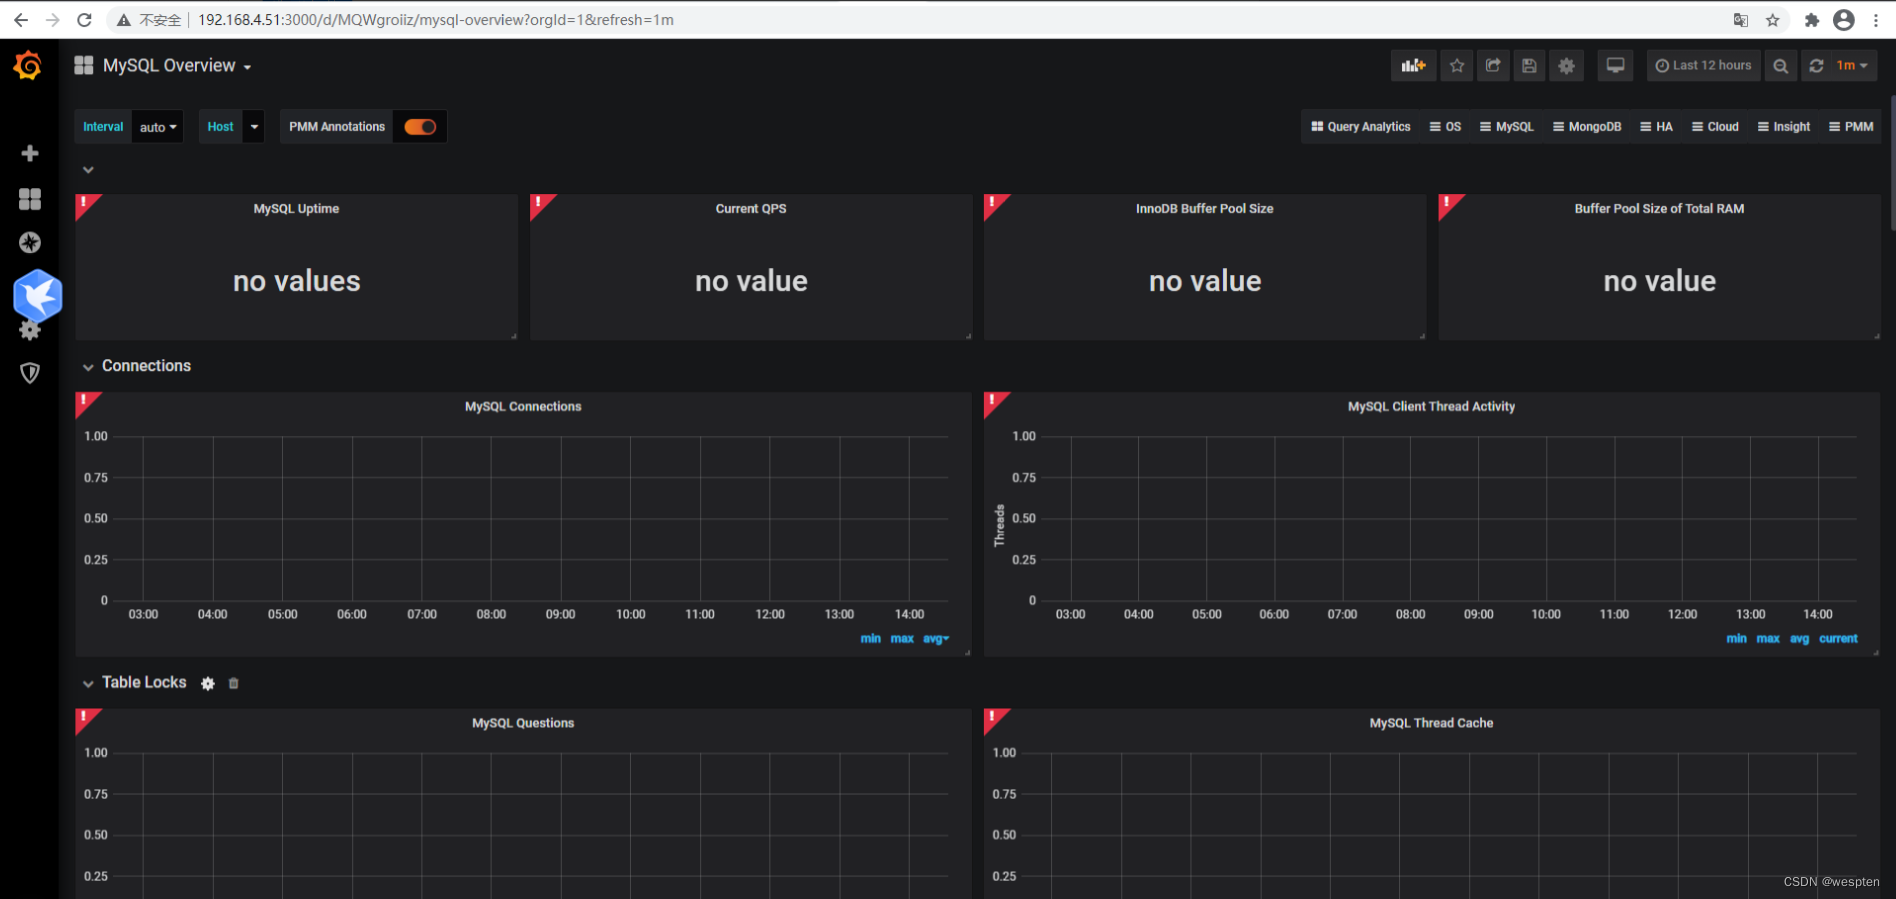Screen dimensions: 1896x899
Task: Click the page vertical scrollbar
Action: pos(1891,164)
